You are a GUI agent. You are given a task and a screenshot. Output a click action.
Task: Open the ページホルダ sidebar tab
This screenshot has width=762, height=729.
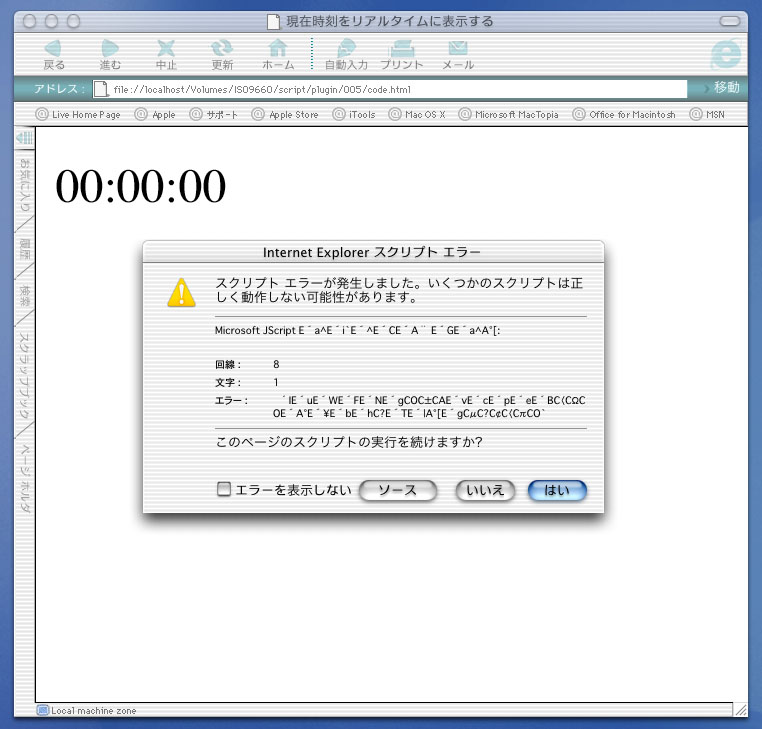coord(24,478)
